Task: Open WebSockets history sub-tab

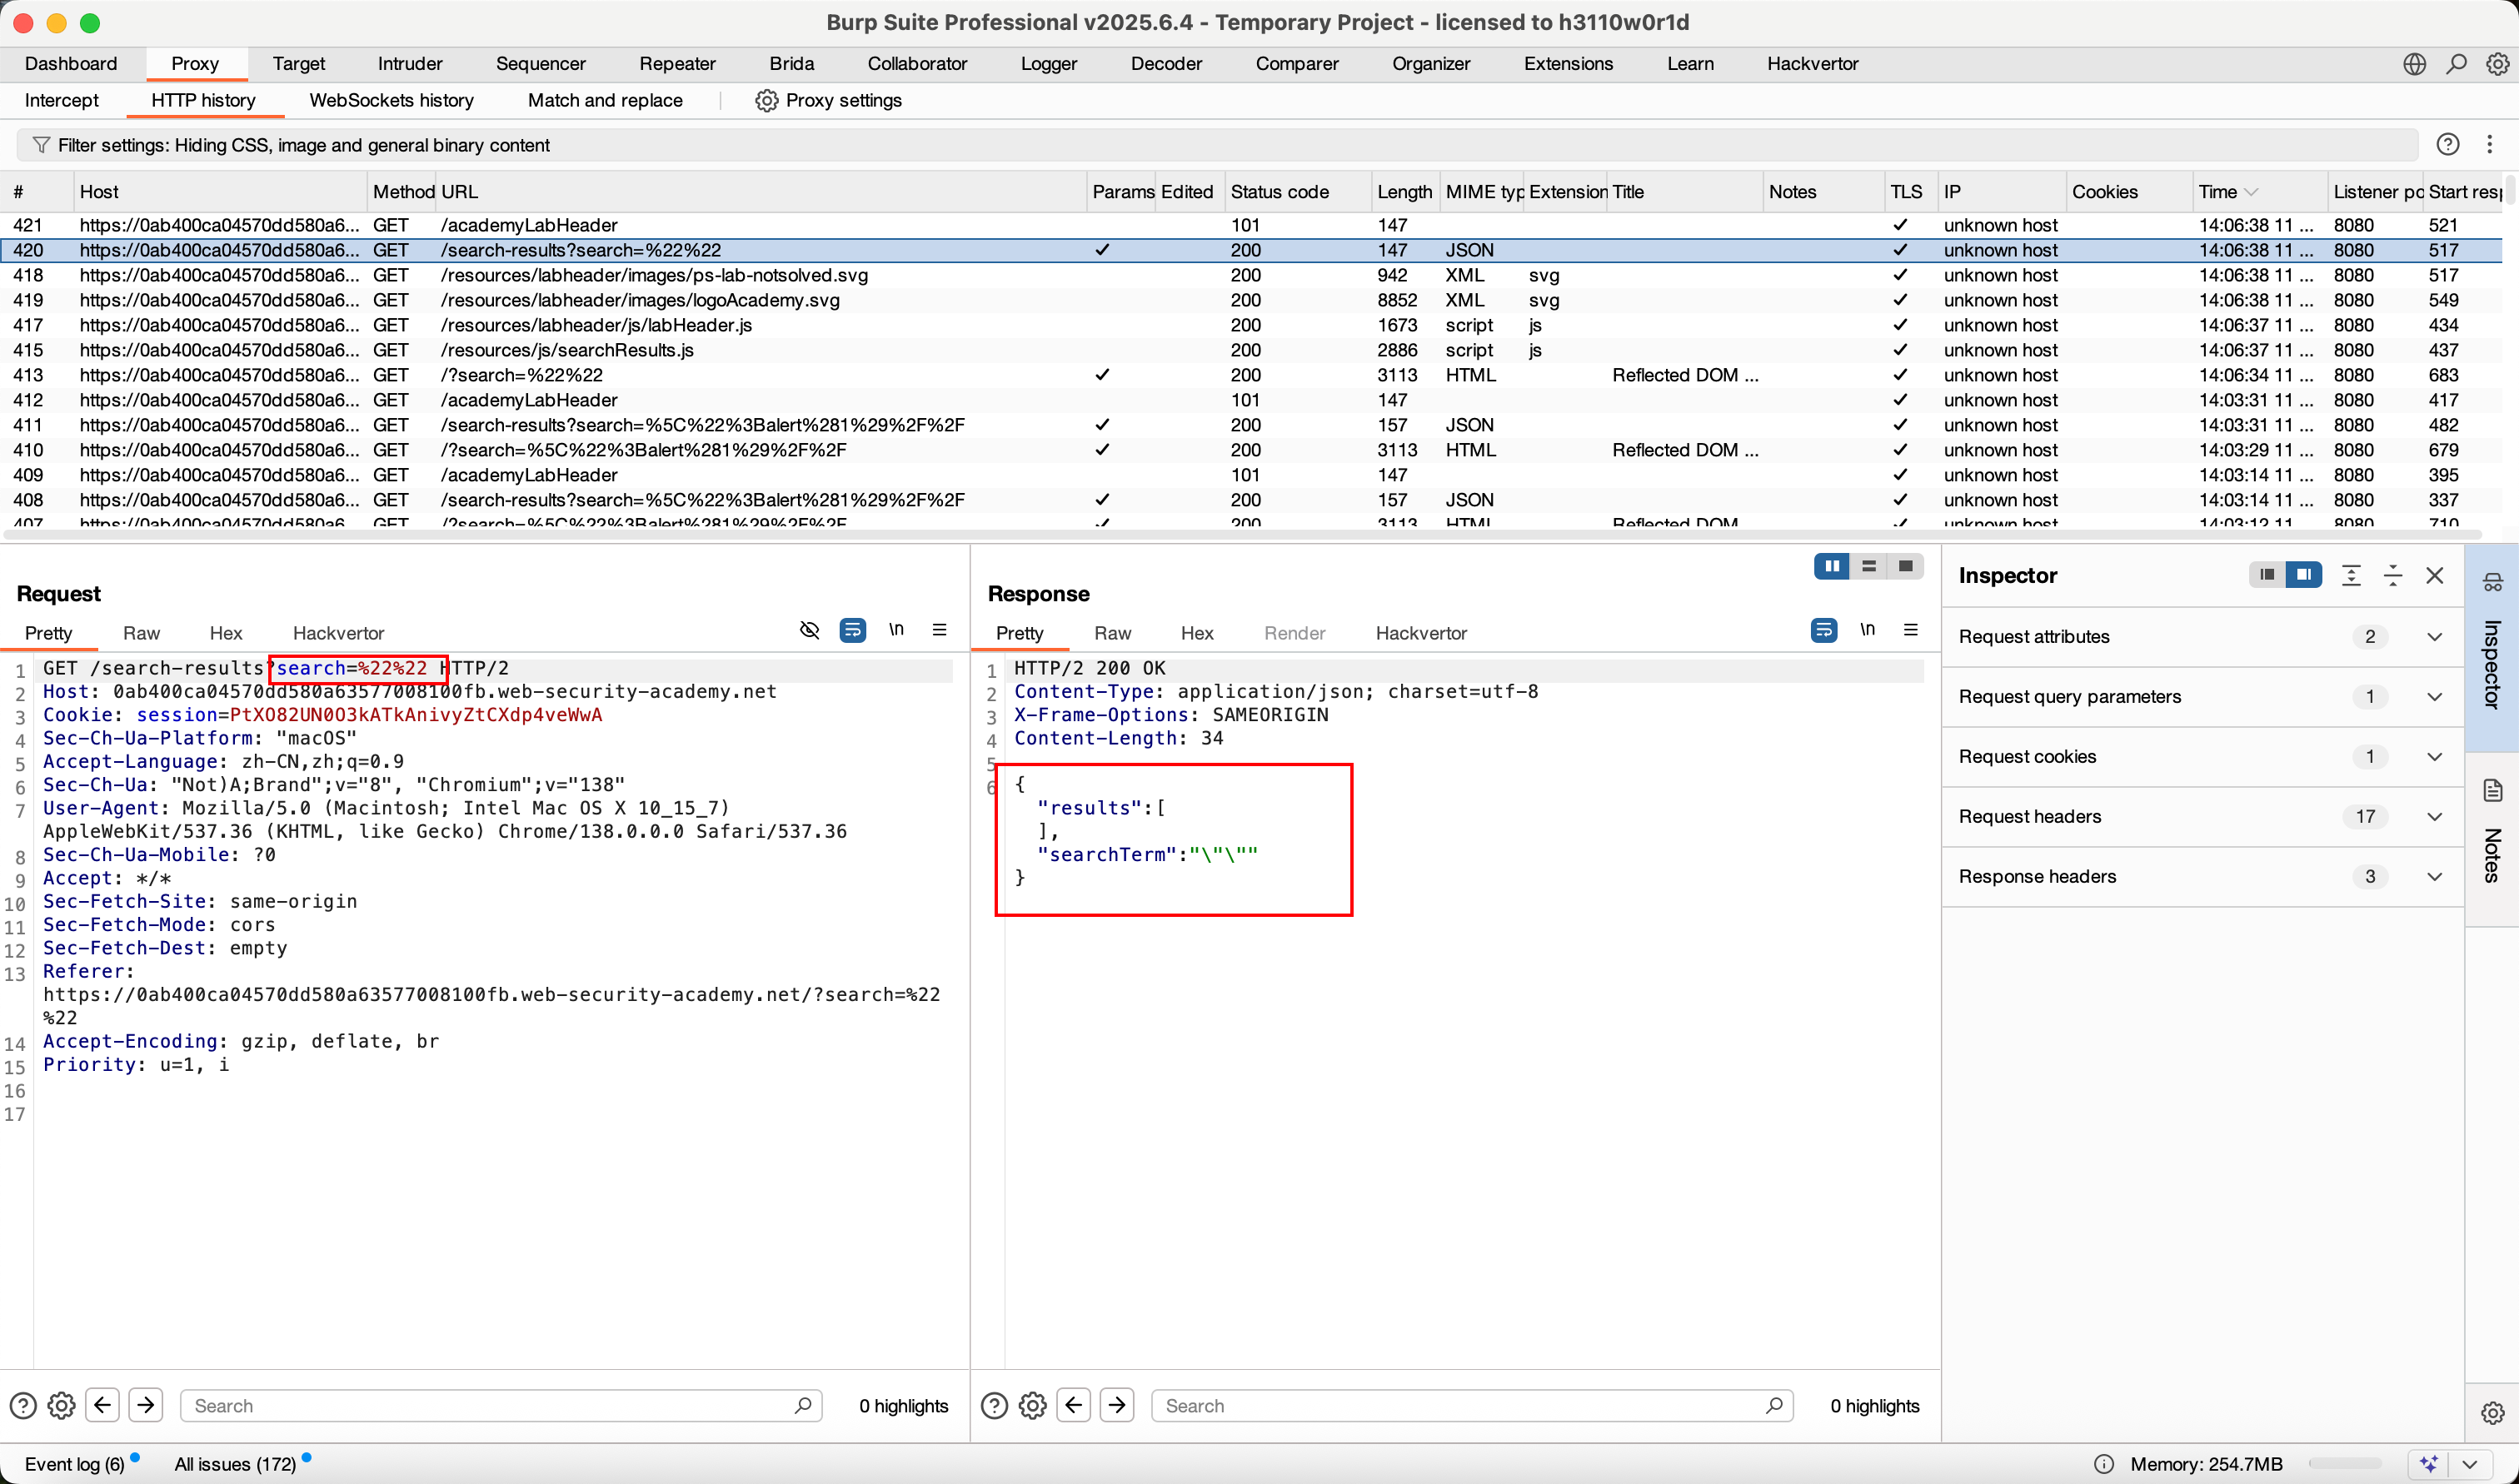Action: (391, 100)
